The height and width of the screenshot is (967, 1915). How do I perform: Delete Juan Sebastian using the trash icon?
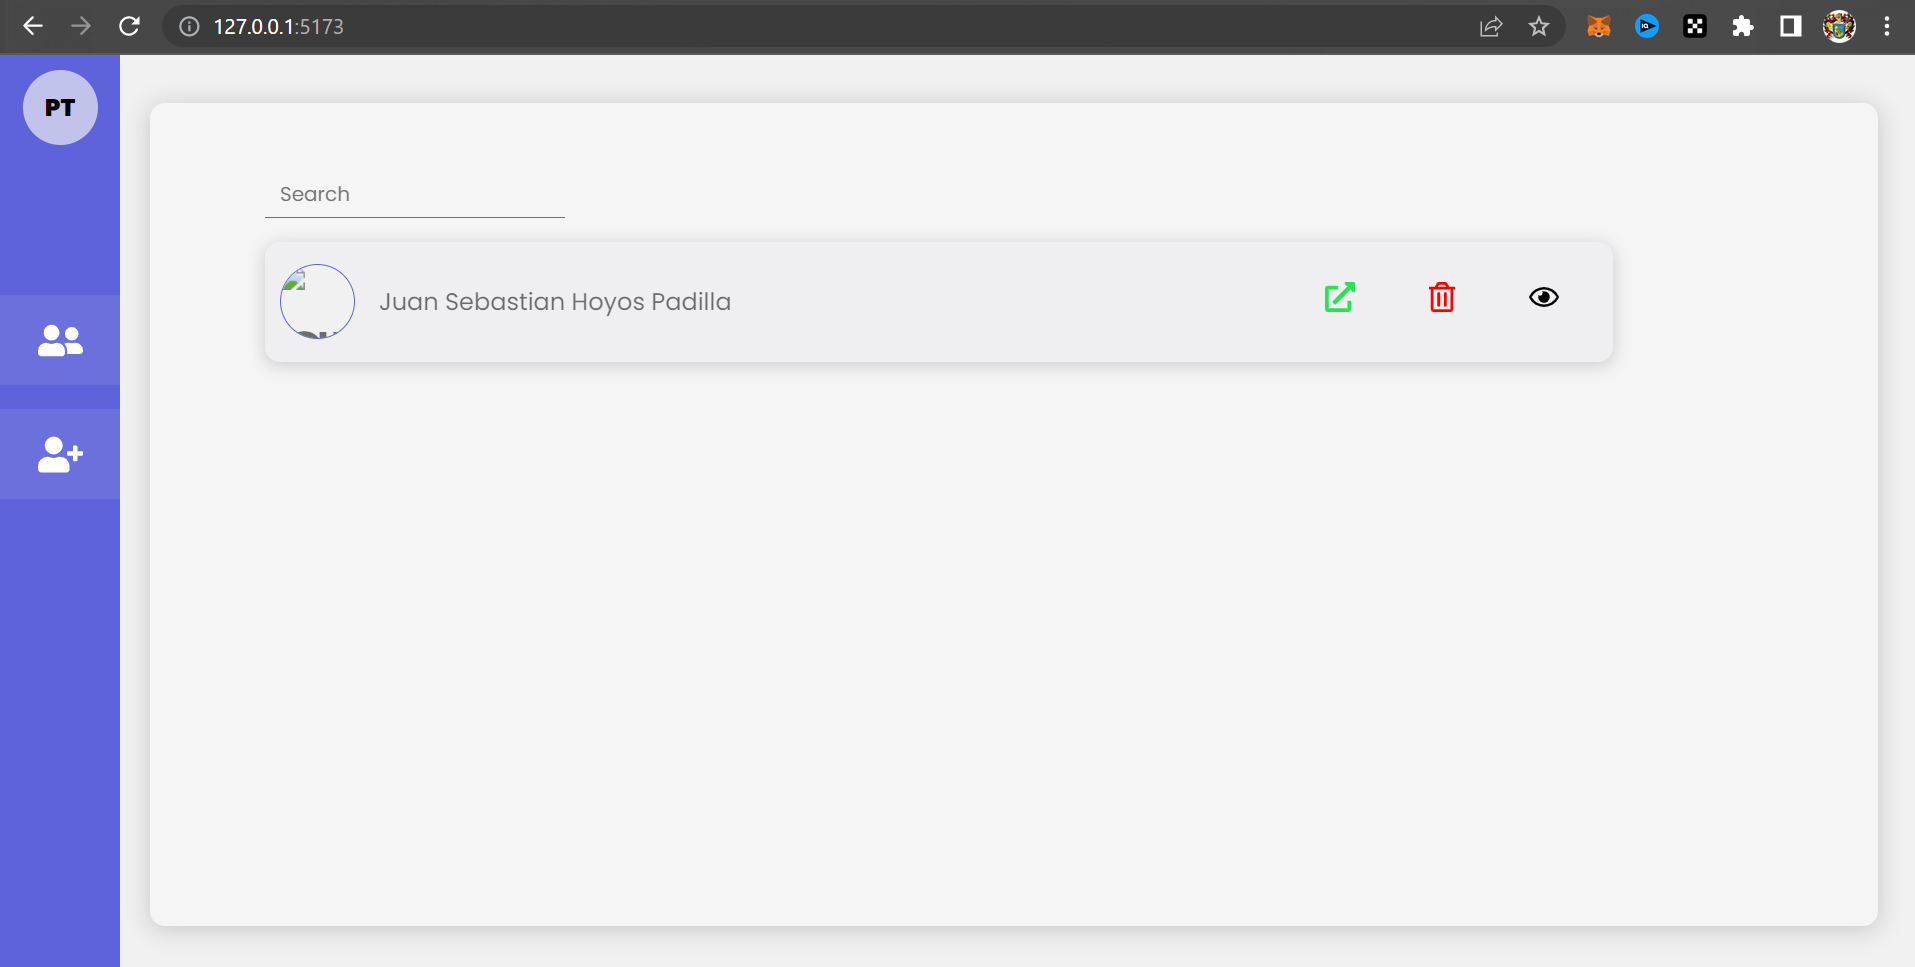(x=1441, y=297)
